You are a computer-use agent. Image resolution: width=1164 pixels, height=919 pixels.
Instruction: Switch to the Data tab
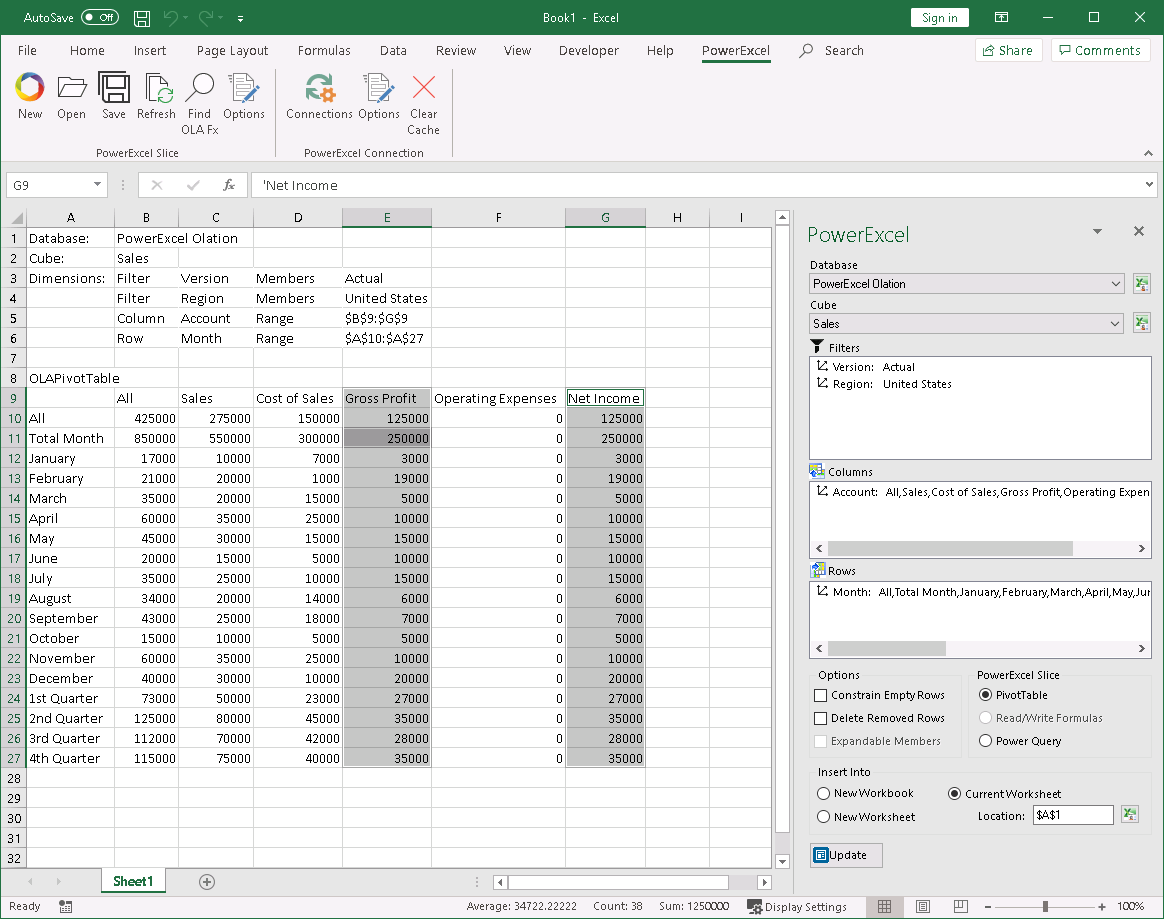pos(393,50)
